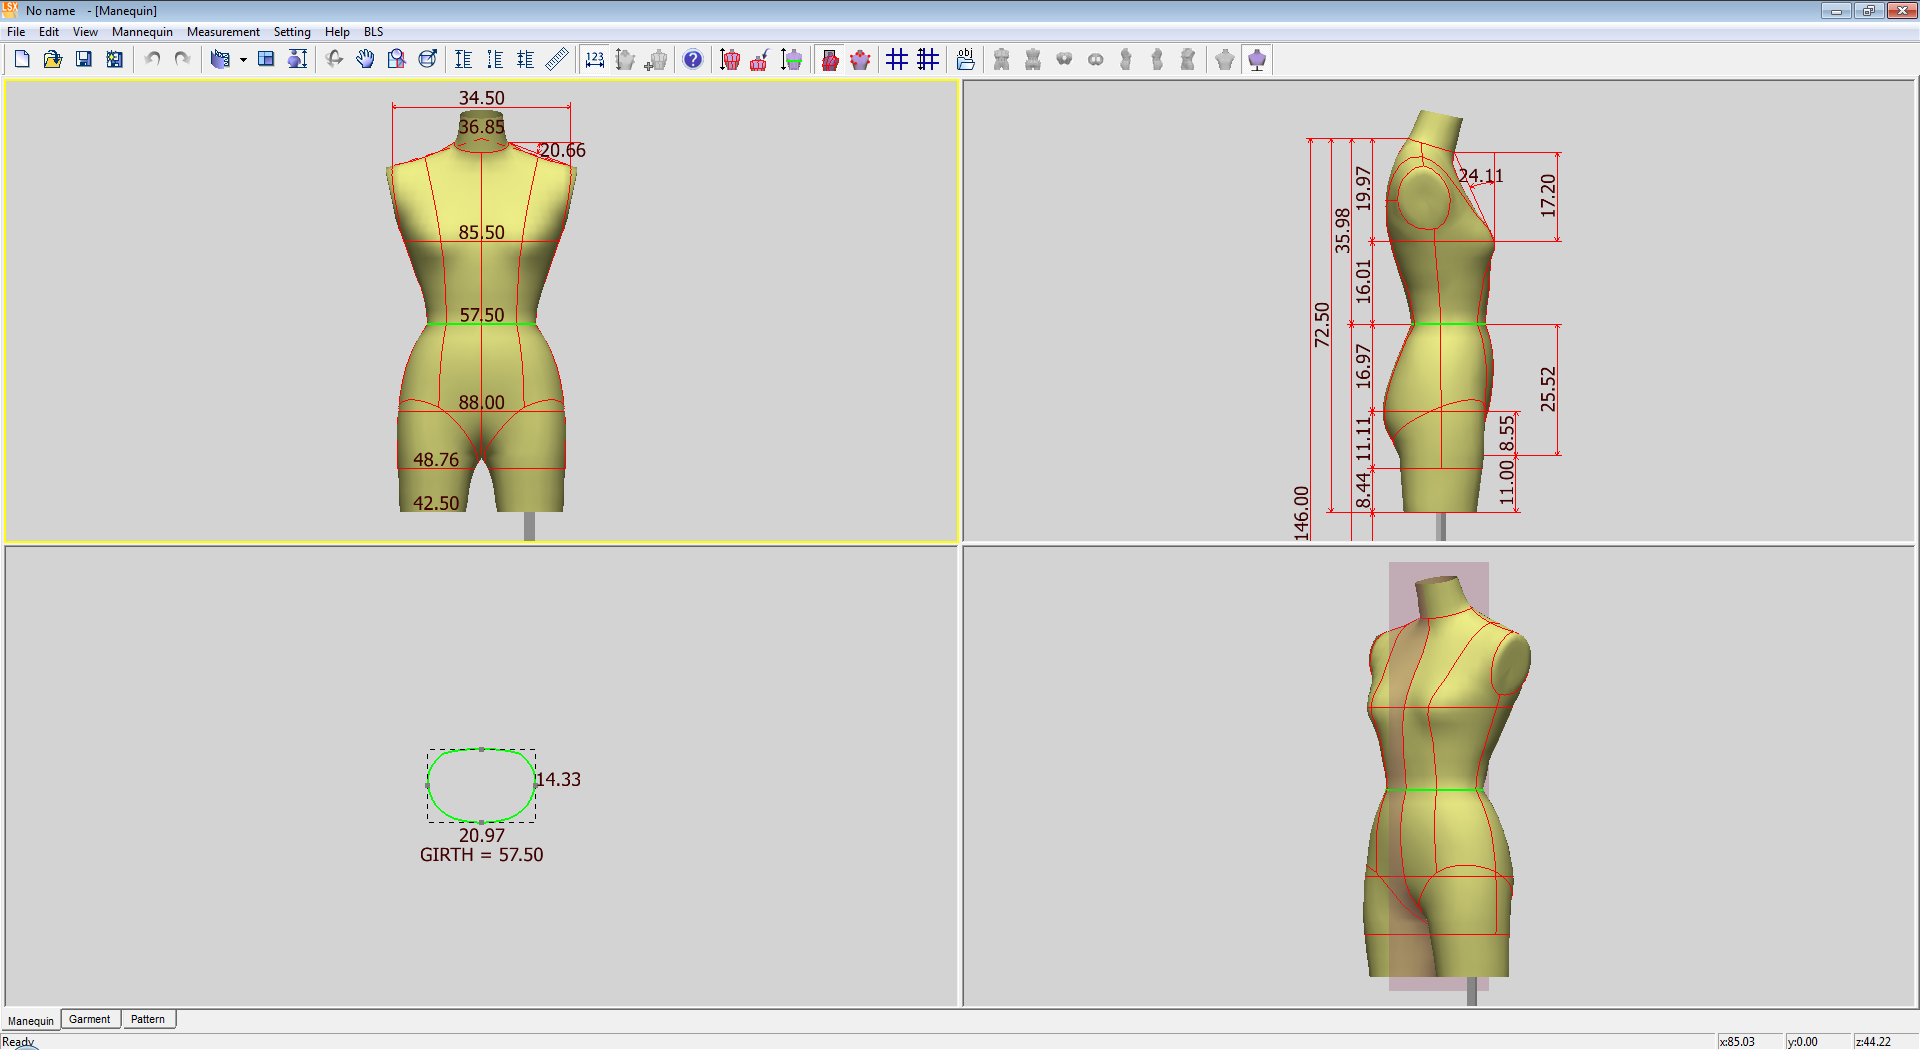Save the mannequin with the floppy disk icon
This screenshot has width=1920, height=1050.
pyautogui.click(x=84, y=60)
